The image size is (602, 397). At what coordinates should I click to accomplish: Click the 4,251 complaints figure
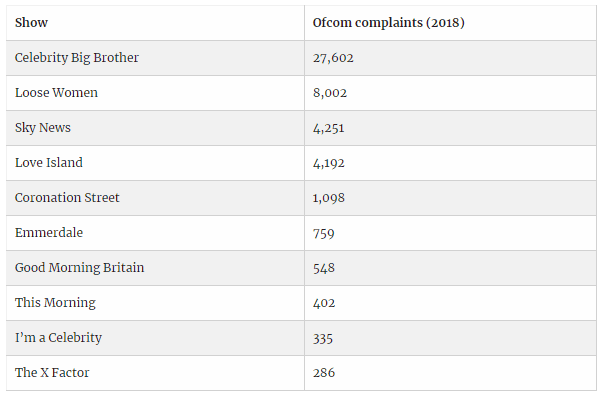tap(329, 128)
